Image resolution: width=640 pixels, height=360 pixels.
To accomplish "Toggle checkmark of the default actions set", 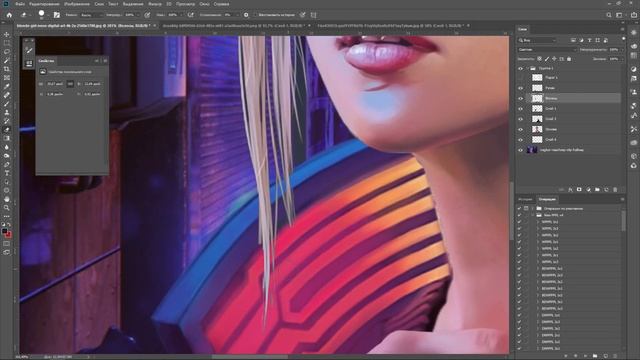I will (x=519, y=209).
